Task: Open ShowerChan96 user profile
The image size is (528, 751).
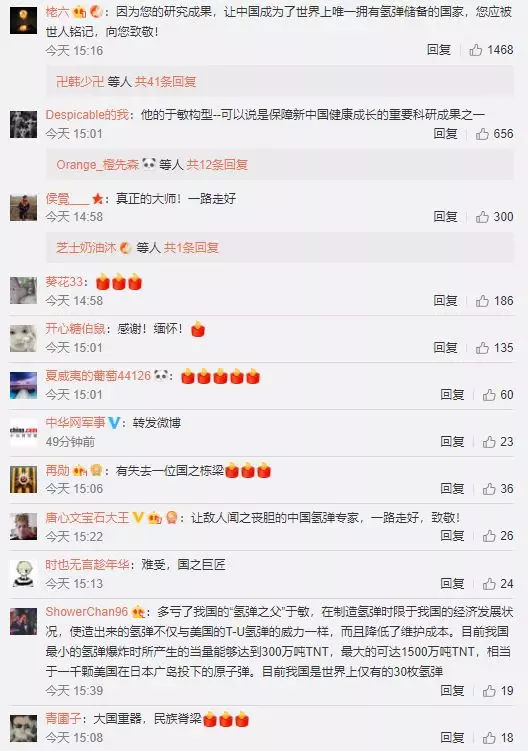Action: click(x=87, y=612)
